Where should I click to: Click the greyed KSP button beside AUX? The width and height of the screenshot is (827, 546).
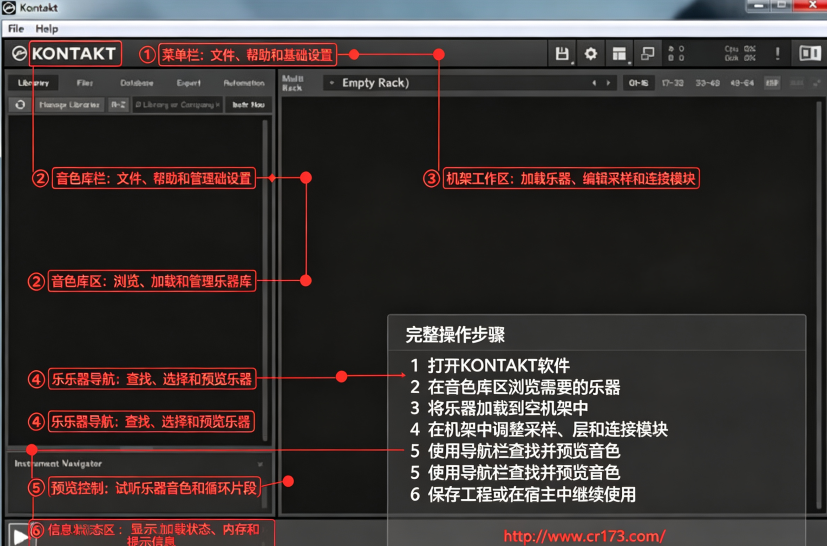click(796, 83)
